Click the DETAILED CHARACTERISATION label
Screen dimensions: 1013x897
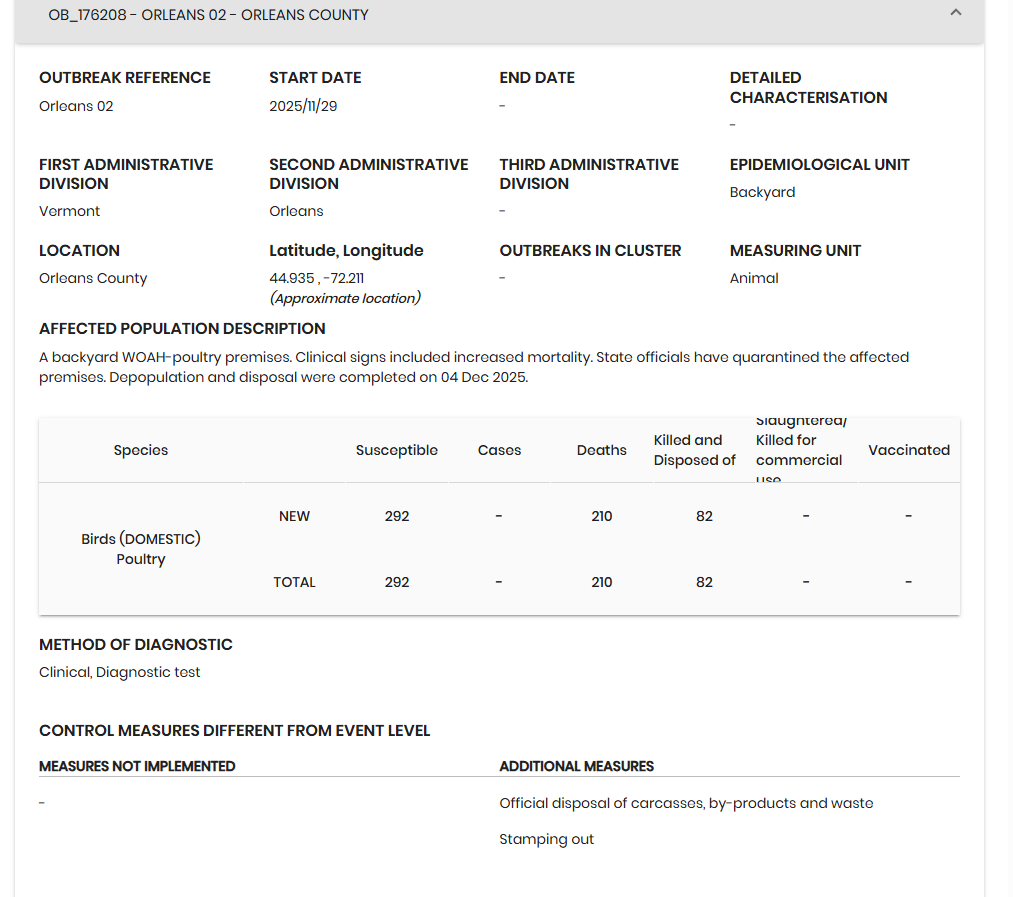(808, 88)
